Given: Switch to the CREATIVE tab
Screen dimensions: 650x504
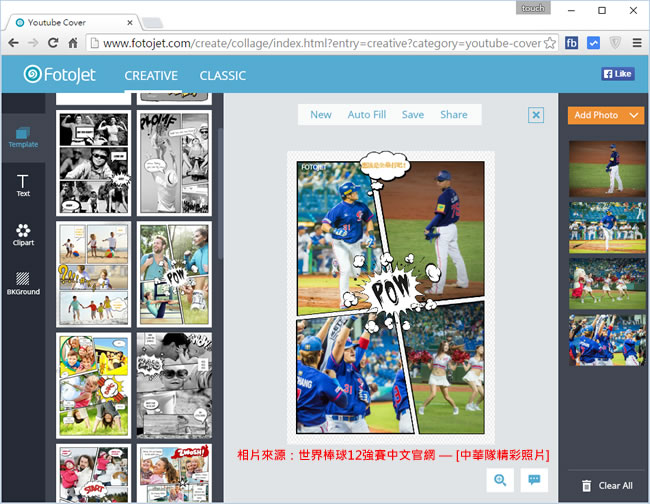Looking at the screenshot, I should (150, 75).
